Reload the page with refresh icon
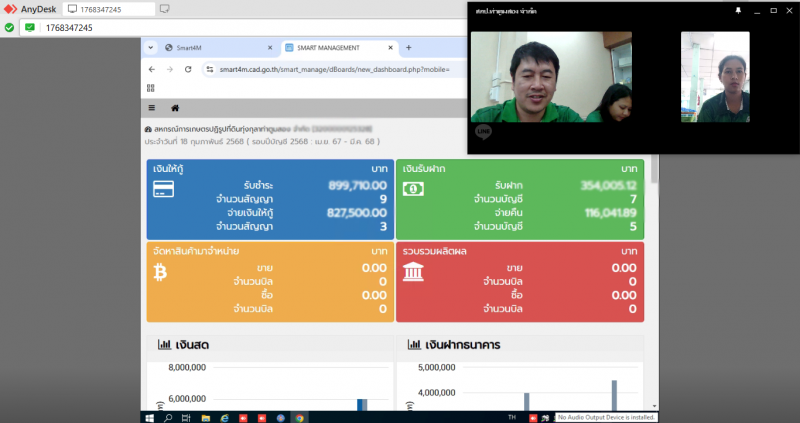Viewport: 800px width, 423px height. coord(188,69)
